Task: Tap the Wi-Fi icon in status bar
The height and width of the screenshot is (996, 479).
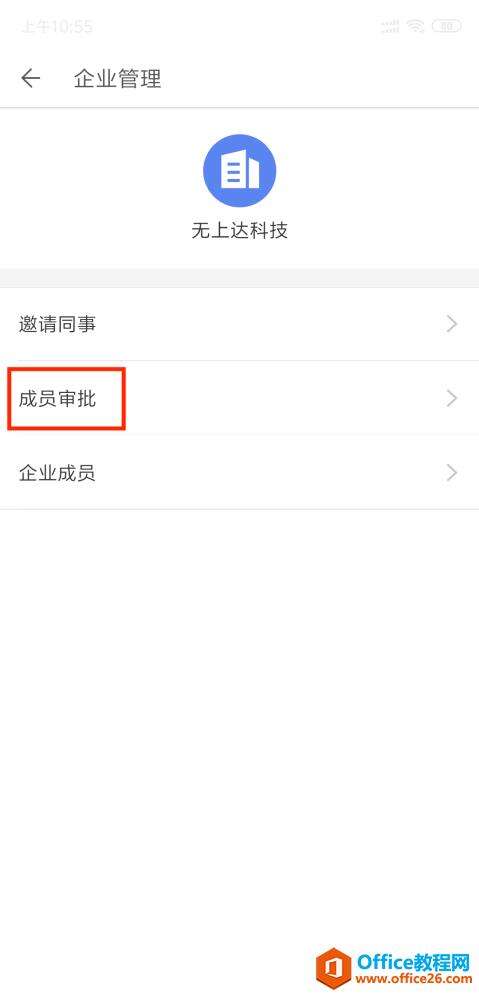Action: coord(415,26)
